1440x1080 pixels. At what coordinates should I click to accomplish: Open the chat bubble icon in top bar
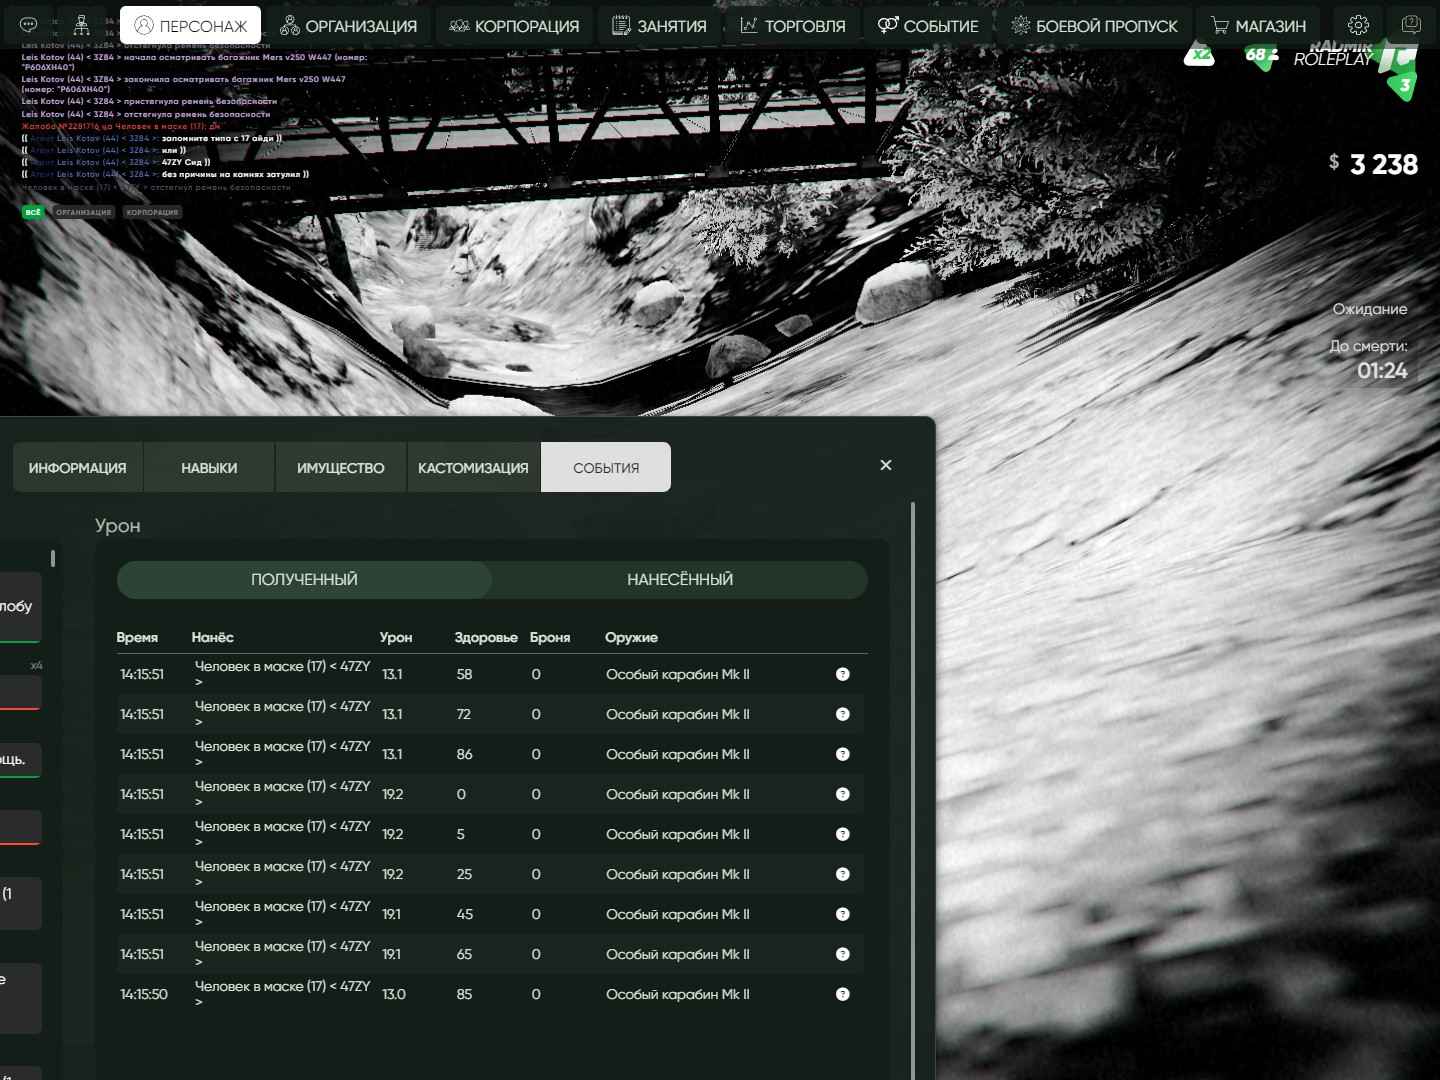29,25
